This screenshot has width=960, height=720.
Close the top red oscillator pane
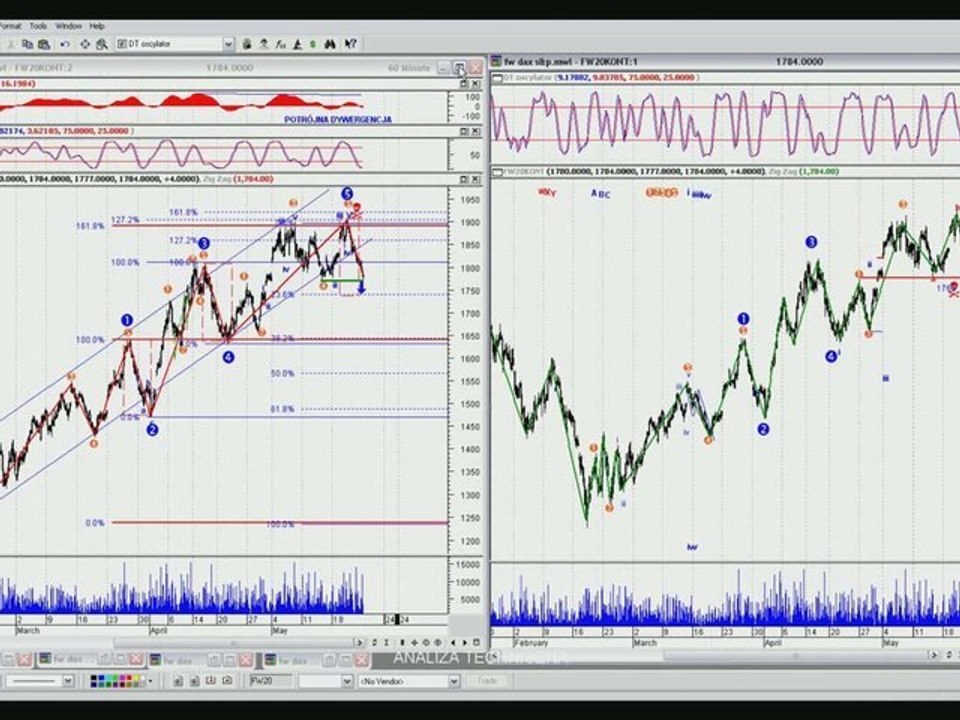[x=476, y=83]
